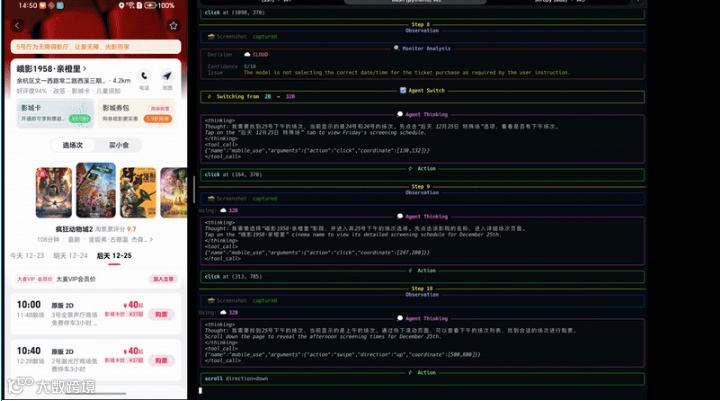Open cinema details via 峨影1958·亲橙里 title
Image resolution: width=721 pixels, height=401 pixels.
52,69
